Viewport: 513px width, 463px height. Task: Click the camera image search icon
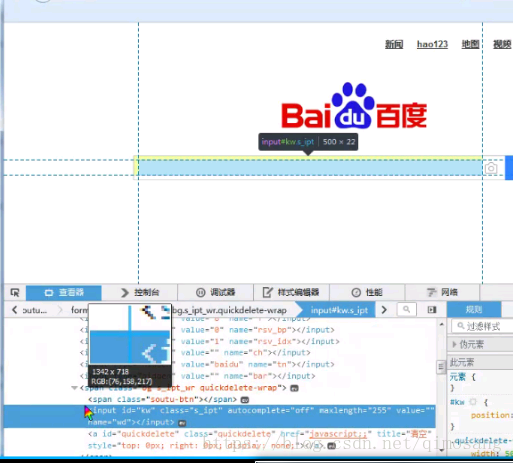coord(491,168)
